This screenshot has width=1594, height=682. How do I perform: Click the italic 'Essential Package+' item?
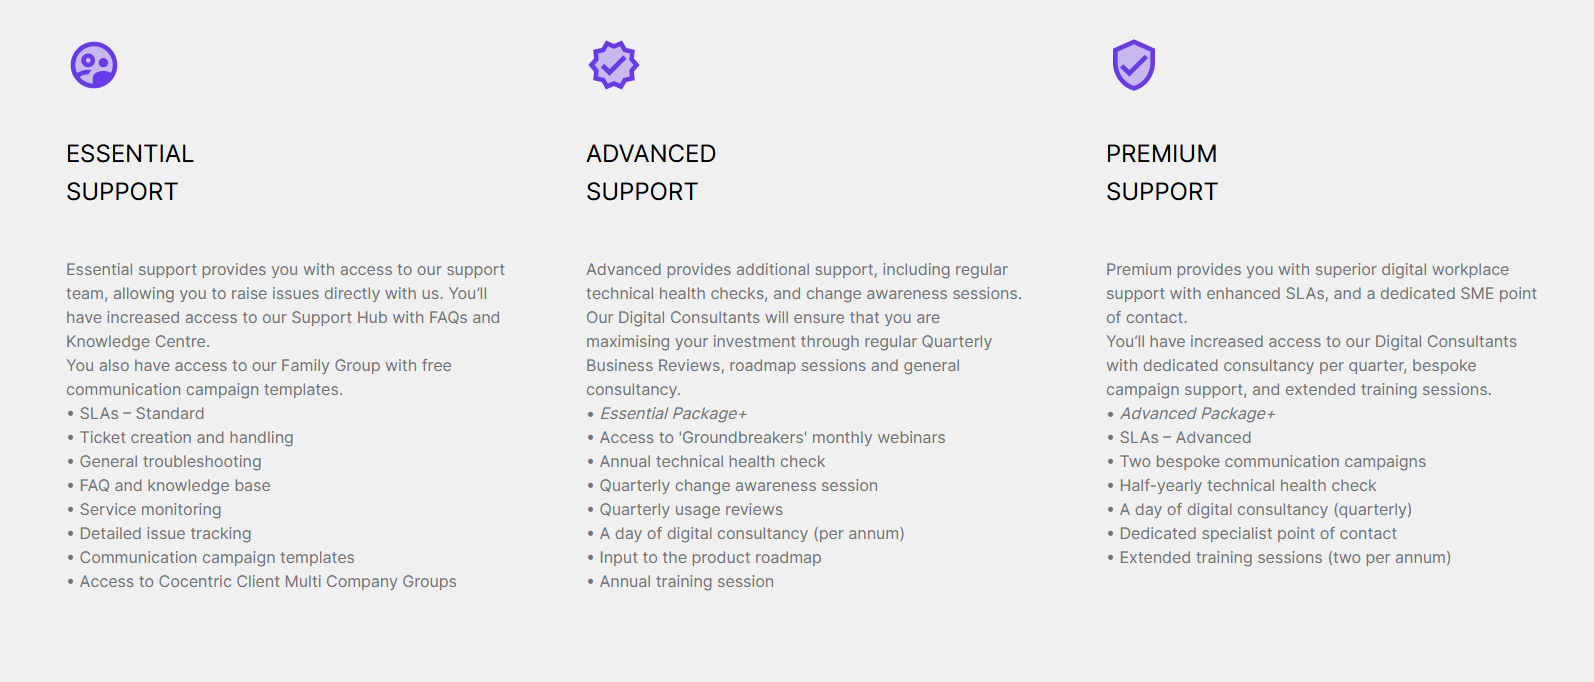[667, 413]
